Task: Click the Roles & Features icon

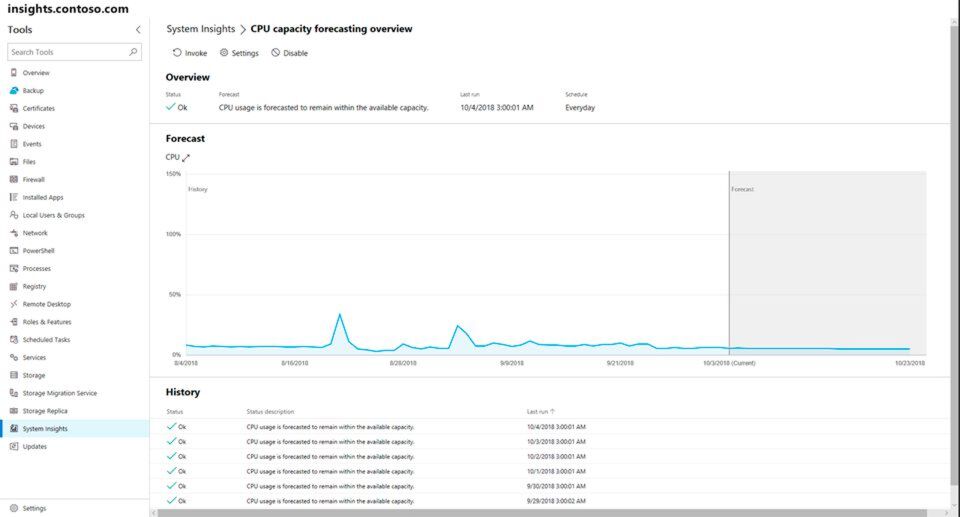Action: [x=13, y=321]
